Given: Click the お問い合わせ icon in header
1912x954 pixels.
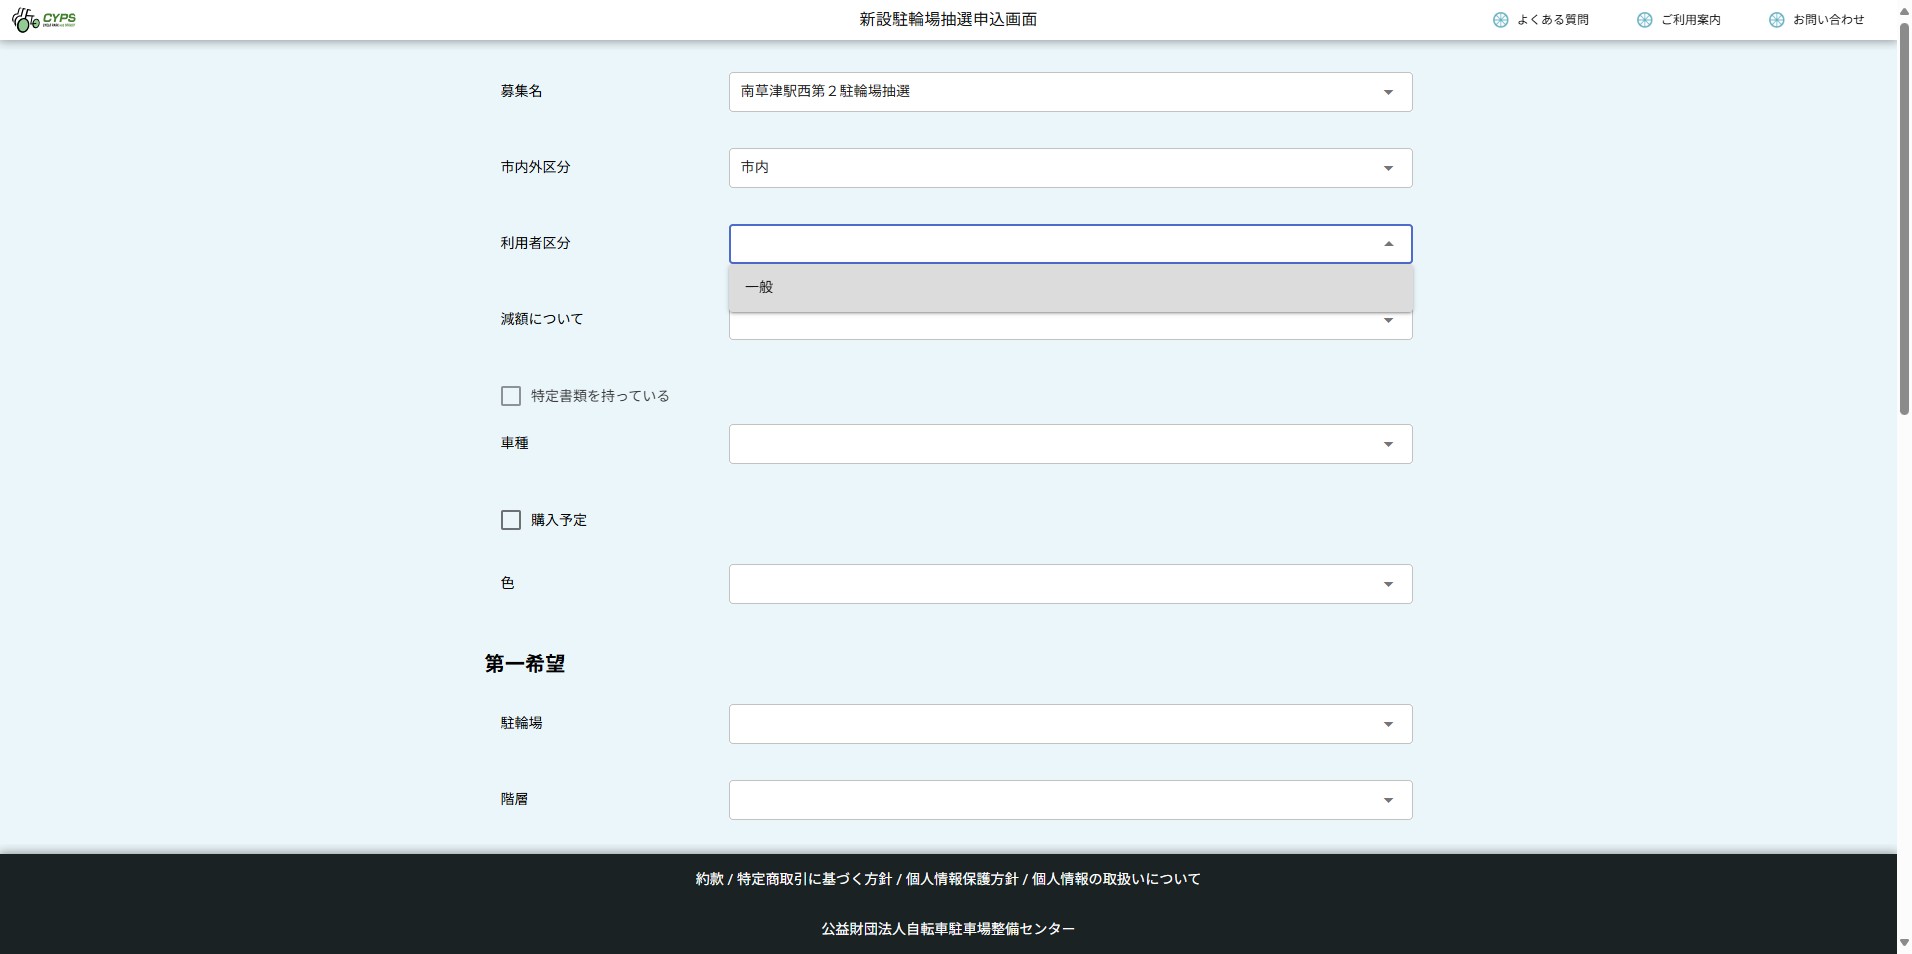Looking at the screenshot, I should (x=1776, y=20).
